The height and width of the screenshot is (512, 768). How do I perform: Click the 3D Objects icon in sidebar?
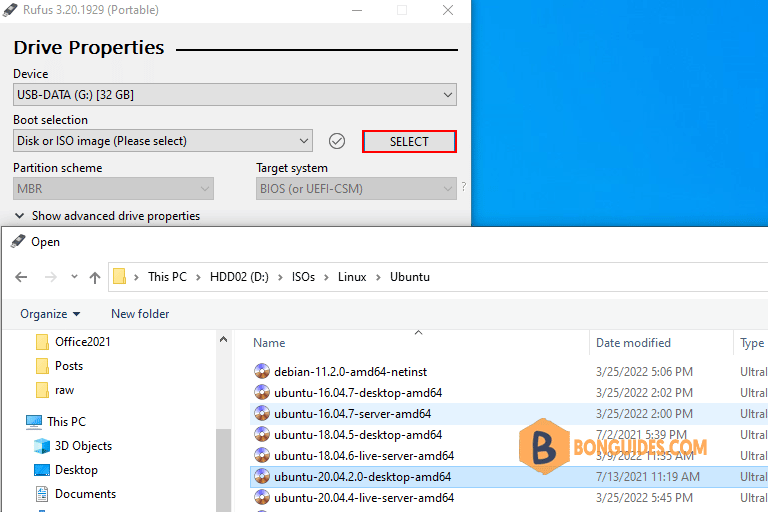tap(42, 446)
